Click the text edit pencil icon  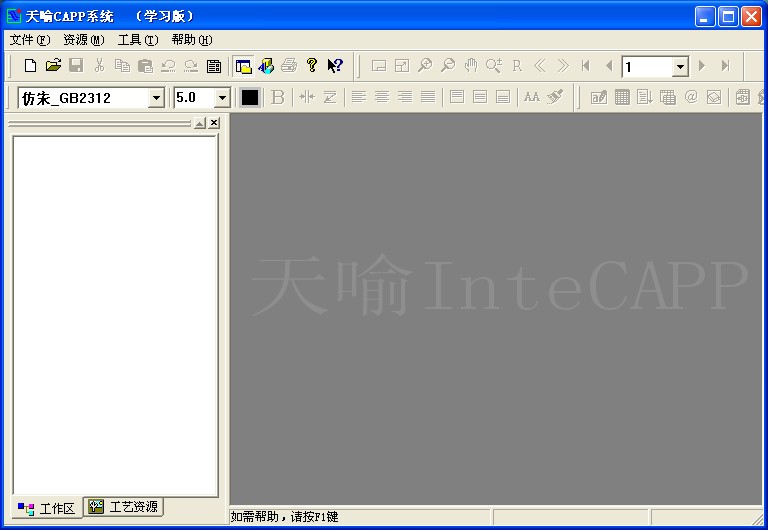599,97
